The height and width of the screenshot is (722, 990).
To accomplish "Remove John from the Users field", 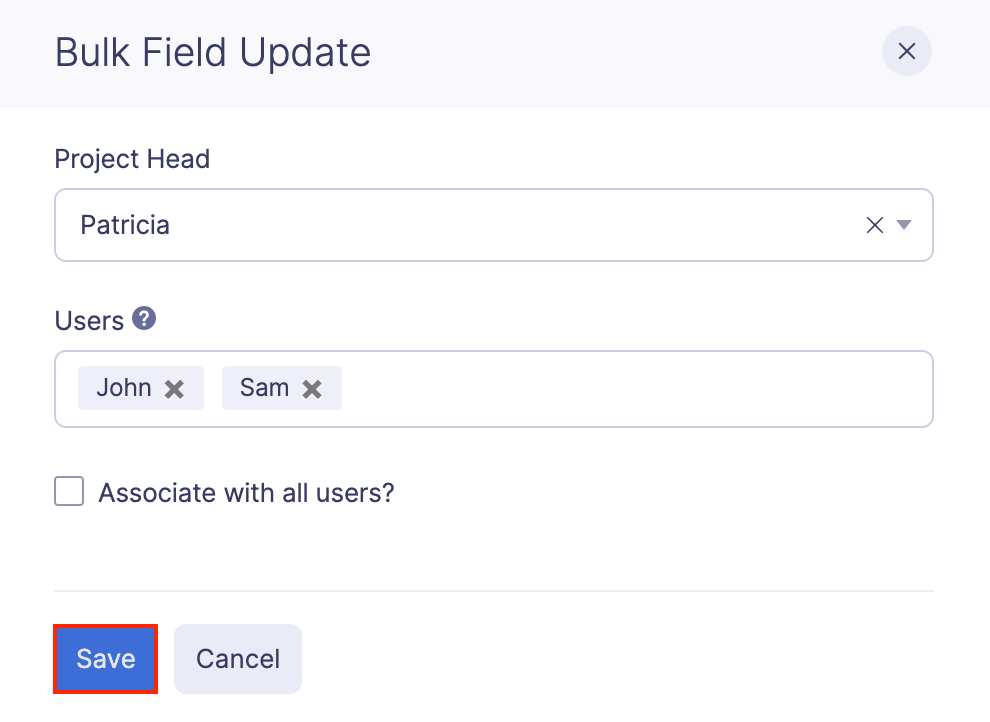I will (174, 389).
